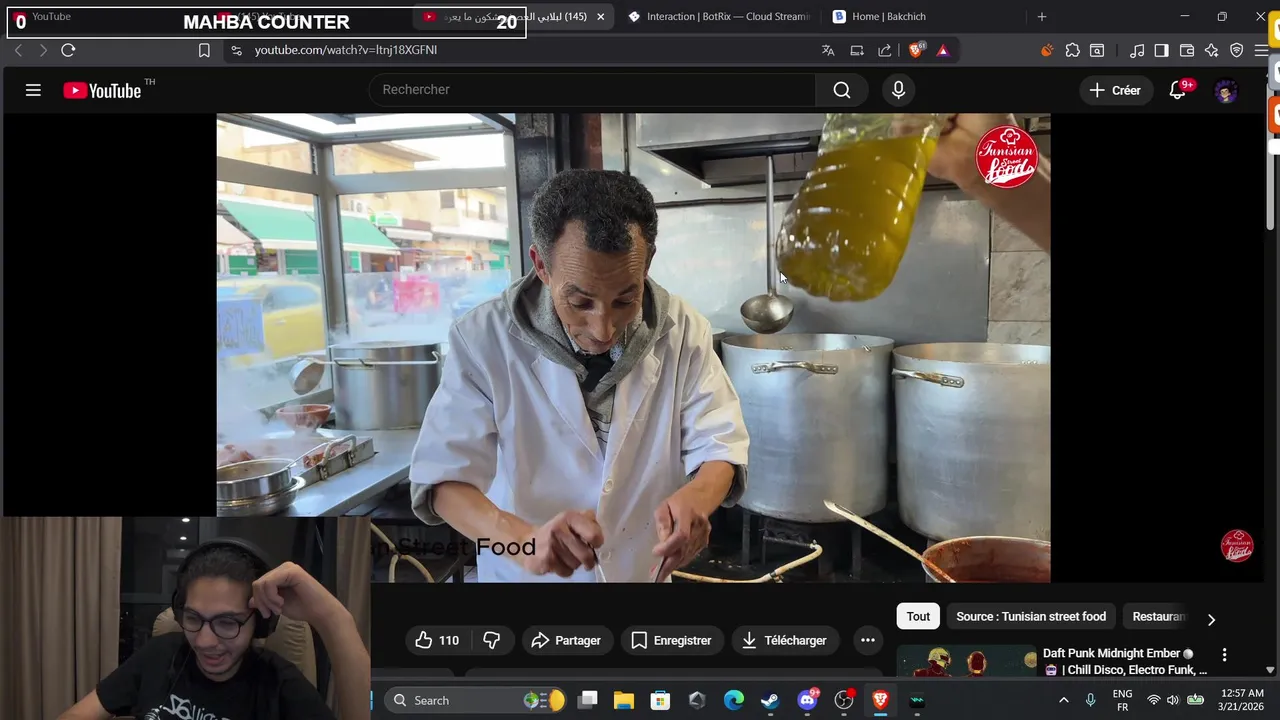Image resolution: width=1280 pixels, height=720 pixels.
Task: Bookmark this page icon
Action: pyautogui.click(x=204, y=50)
